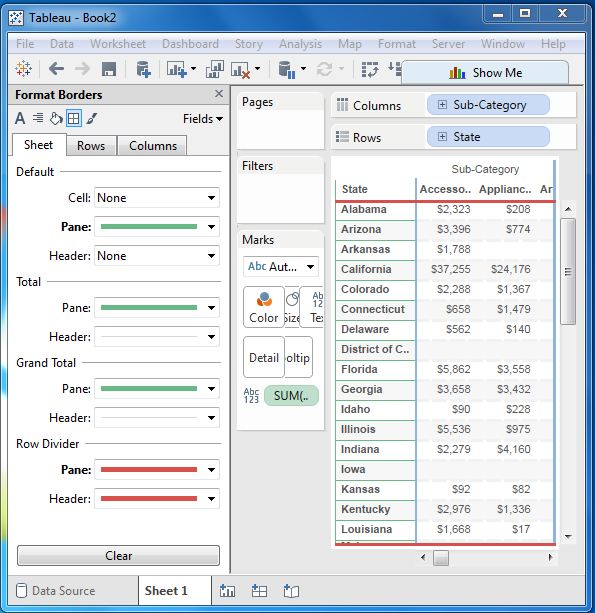Open the Default Cell border dropdown
The height and width of the screenshot is (613, 595).
point(157,198)
